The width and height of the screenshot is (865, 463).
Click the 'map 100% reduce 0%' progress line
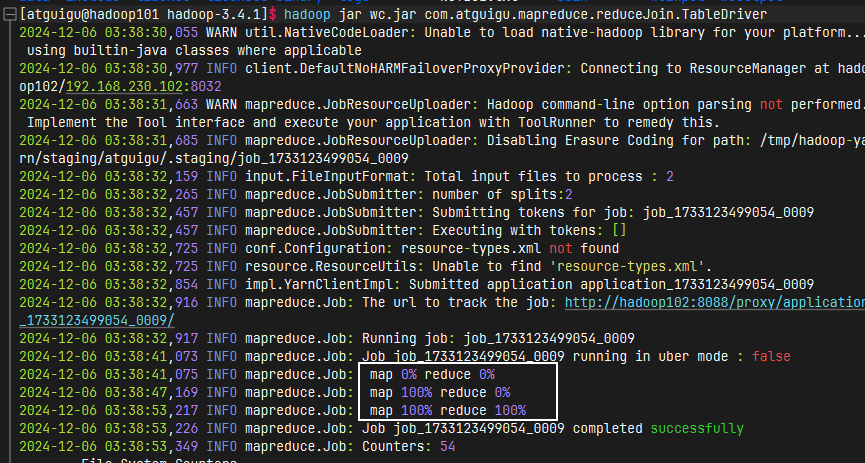[x=440, y=392]
